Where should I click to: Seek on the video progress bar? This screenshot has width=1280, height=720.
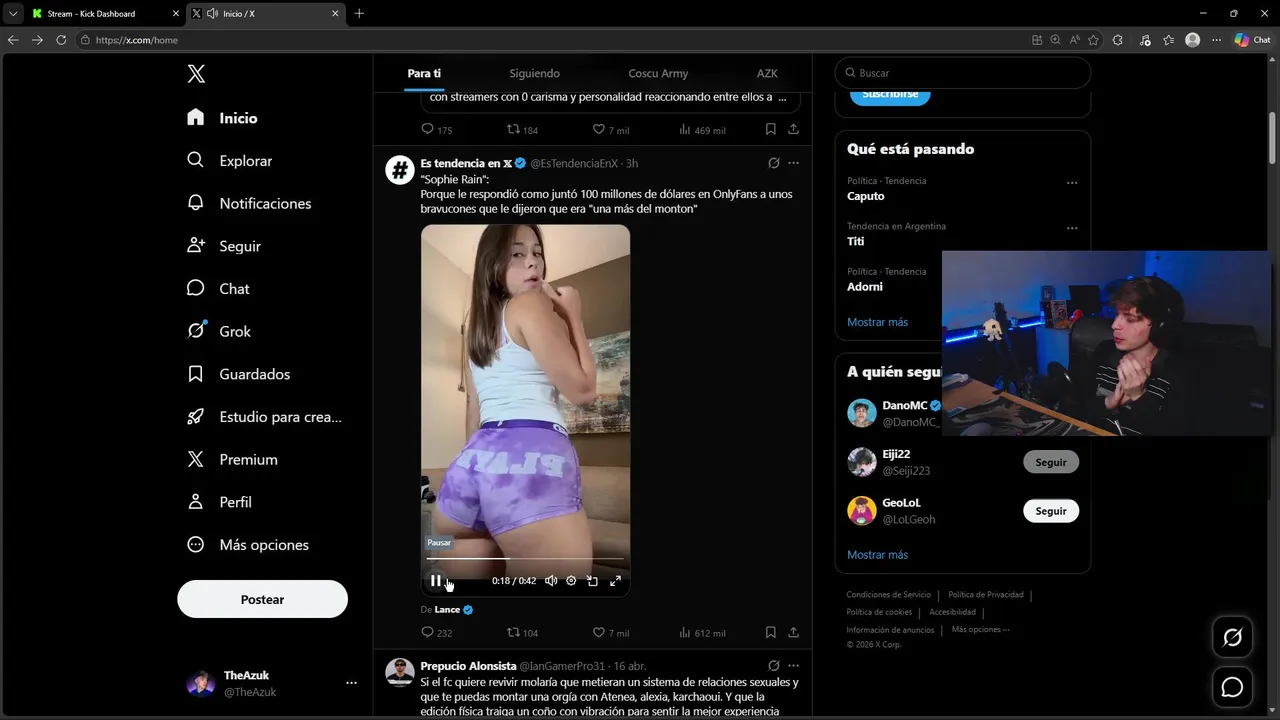pos(525,558)
